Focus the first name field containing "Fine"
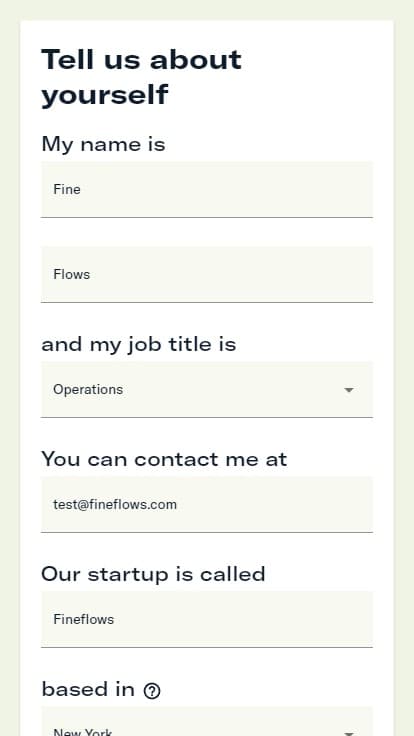The width and height of the screenshot is (414, 736). pos(207,190)
